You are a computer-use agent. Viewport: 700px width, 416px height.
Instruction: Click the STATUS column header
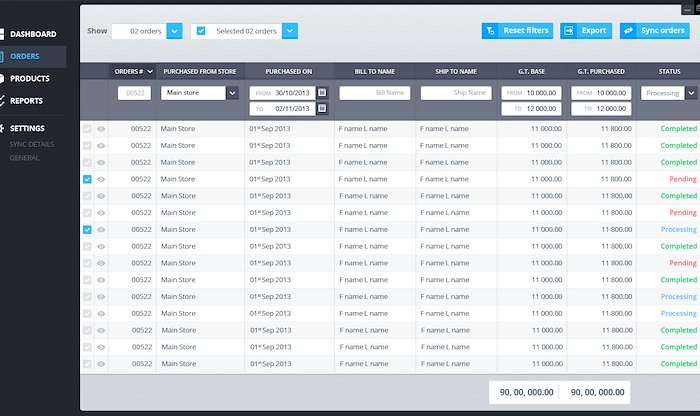coord(669,71)
